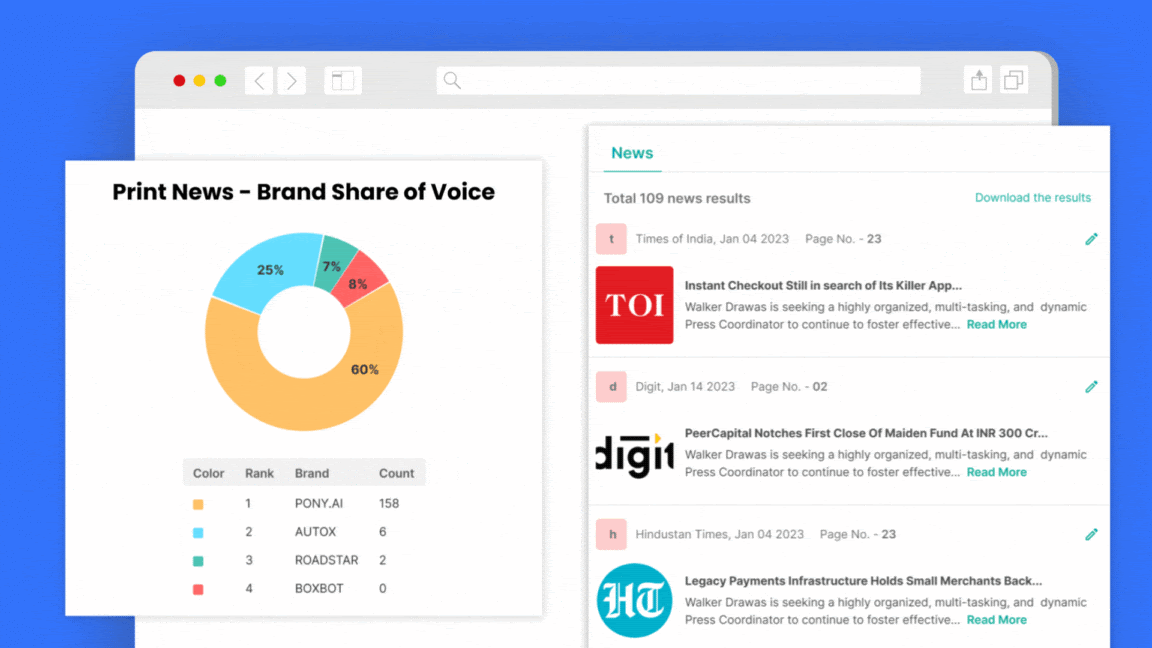Click the yellow minimize window button

coord(200,81)
